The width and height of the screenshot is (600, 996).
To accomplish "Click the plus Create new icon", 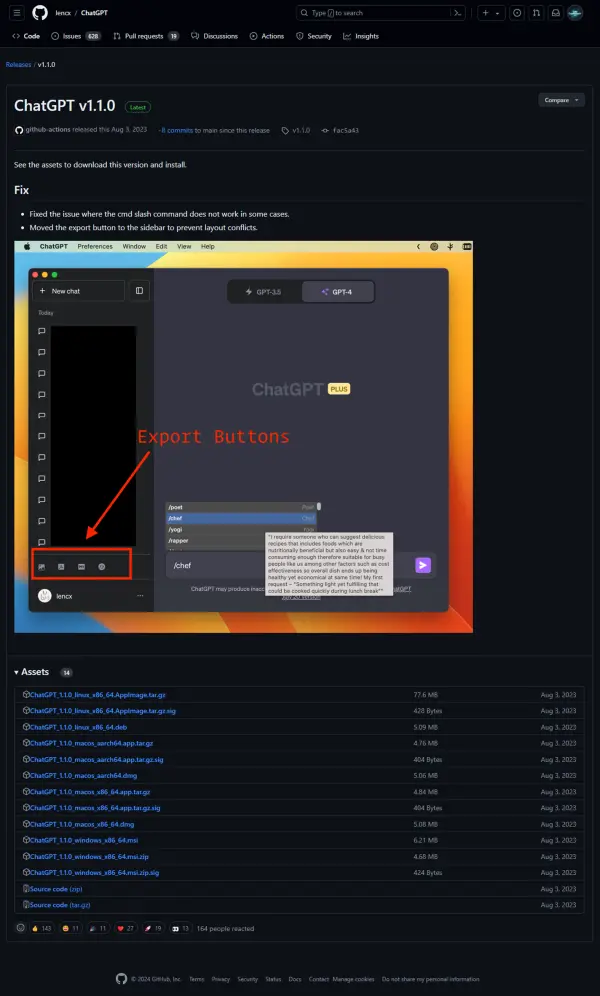I will pos(486,13).
